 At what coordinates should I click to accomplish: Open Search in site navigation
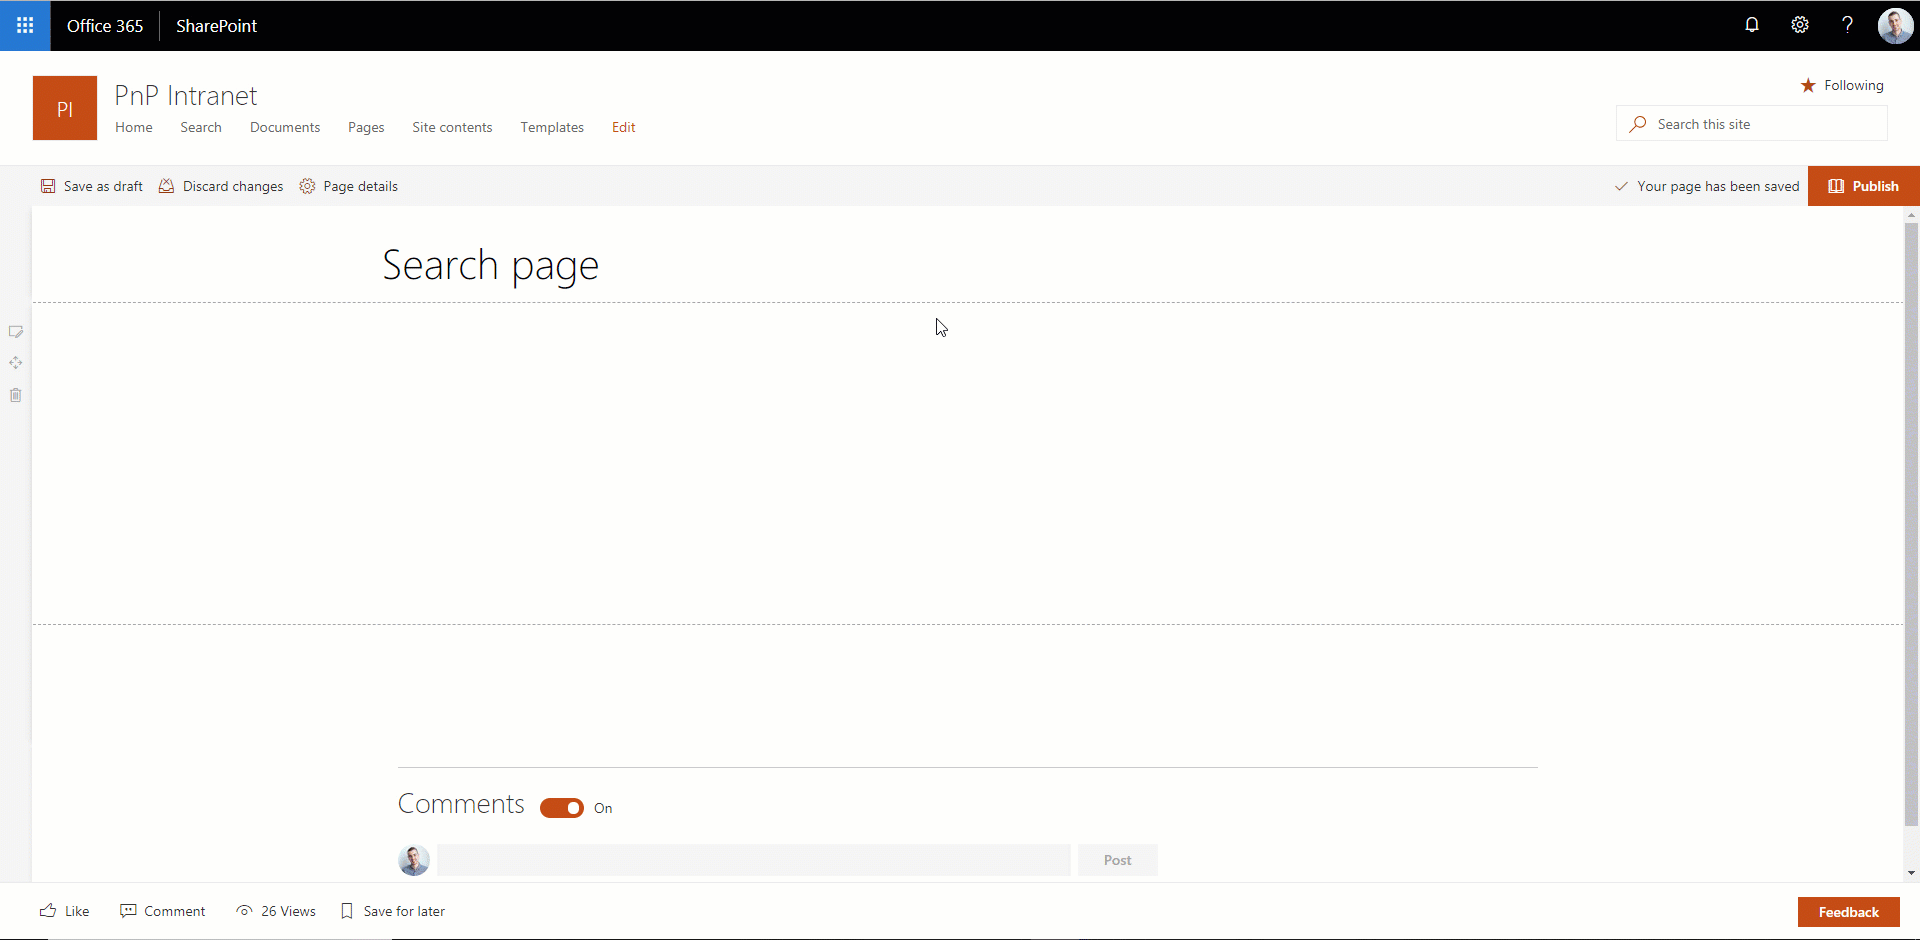[x=201, y=127]
